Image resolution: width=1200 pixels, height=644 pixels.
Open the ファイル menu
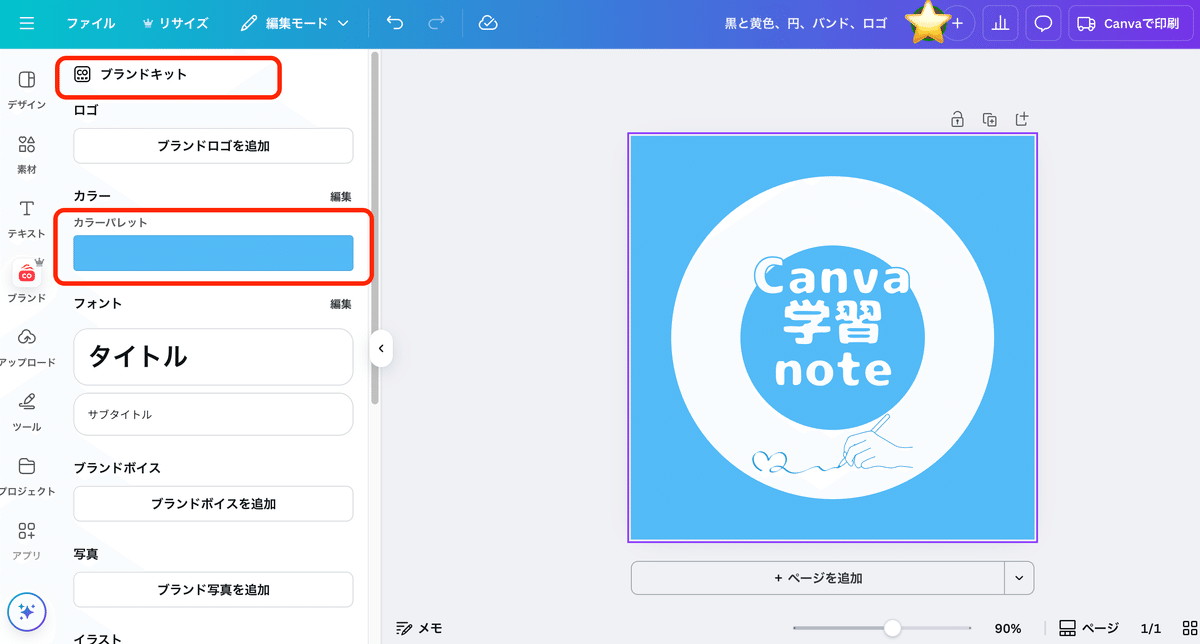[x=91, y=20]
